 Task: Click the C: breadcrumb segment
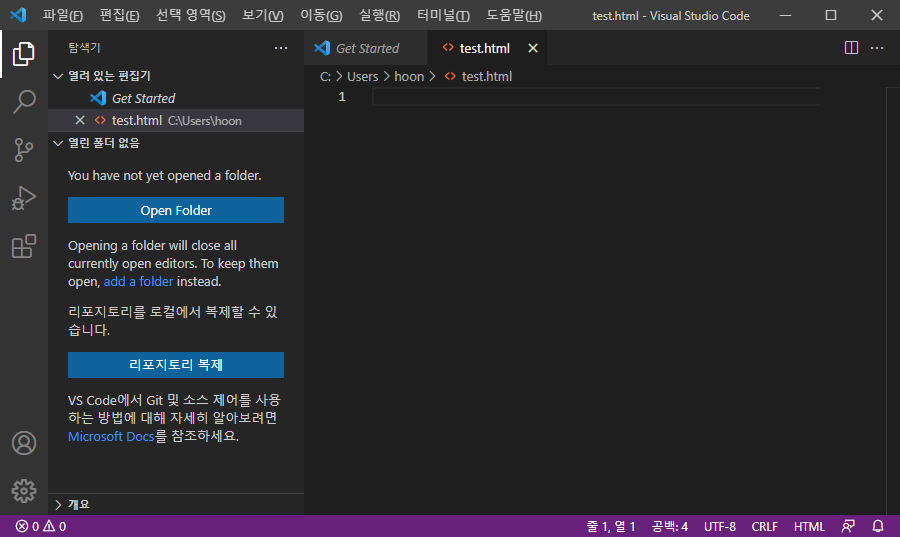pos(325,76)
